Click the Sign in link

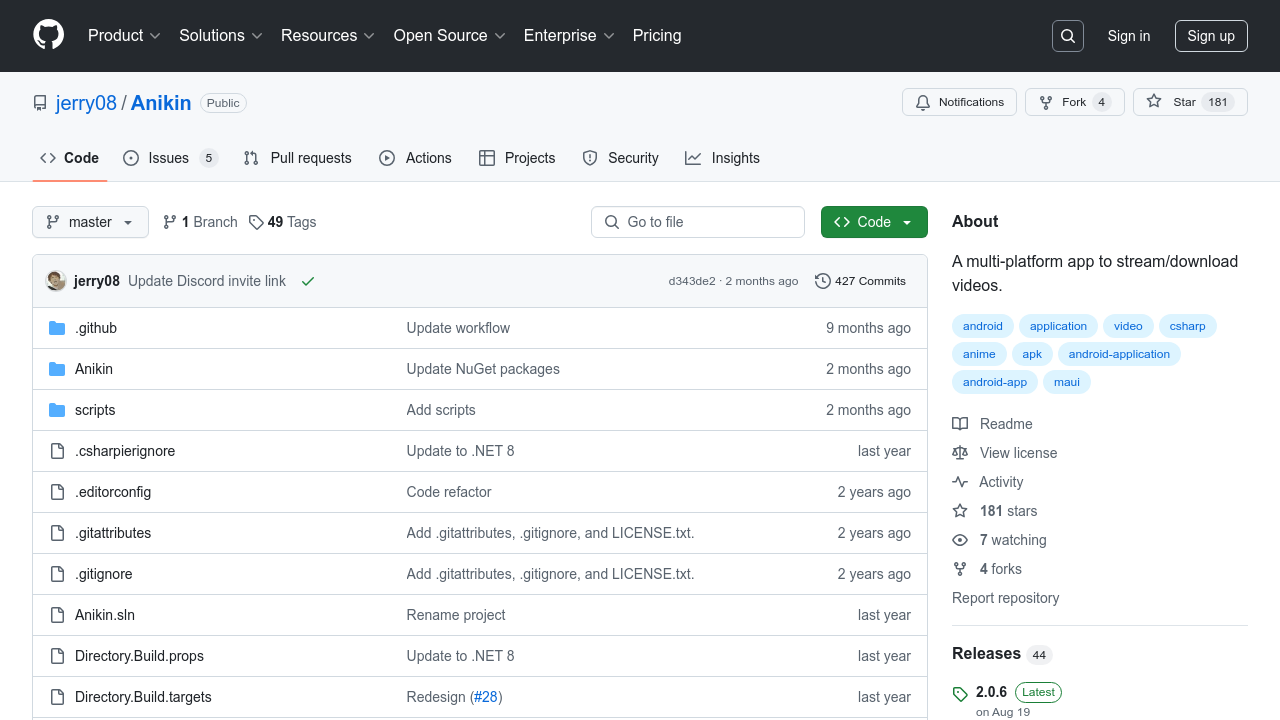click(1129, 36)
